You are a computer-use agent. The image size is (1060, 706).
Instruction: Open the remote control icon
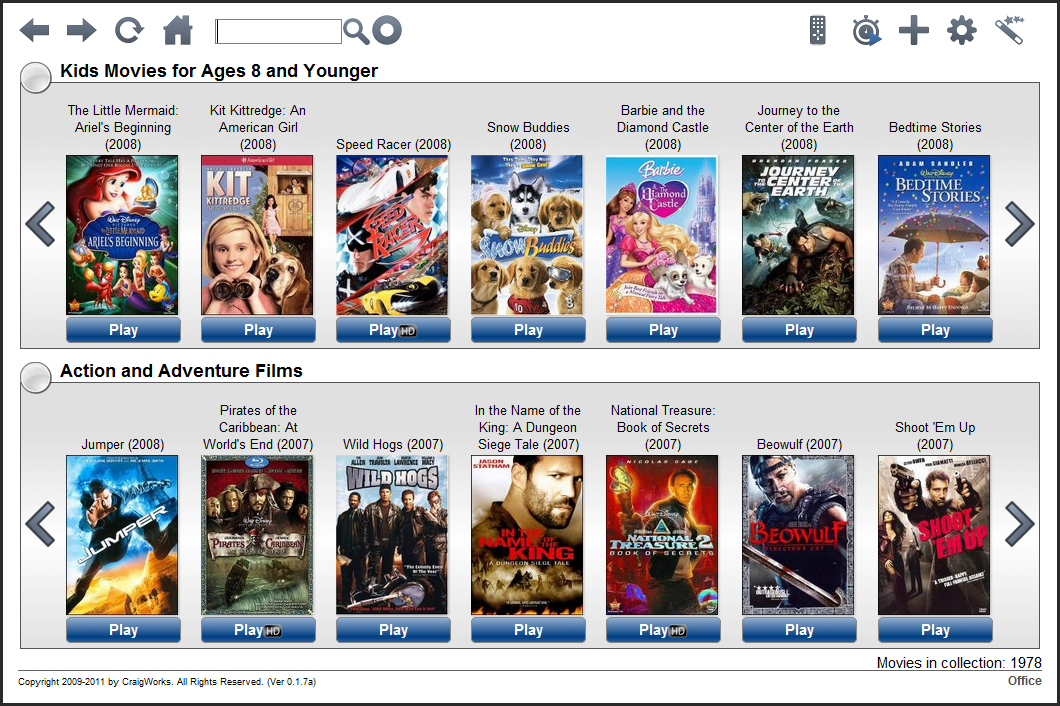[x=818, y=30]
